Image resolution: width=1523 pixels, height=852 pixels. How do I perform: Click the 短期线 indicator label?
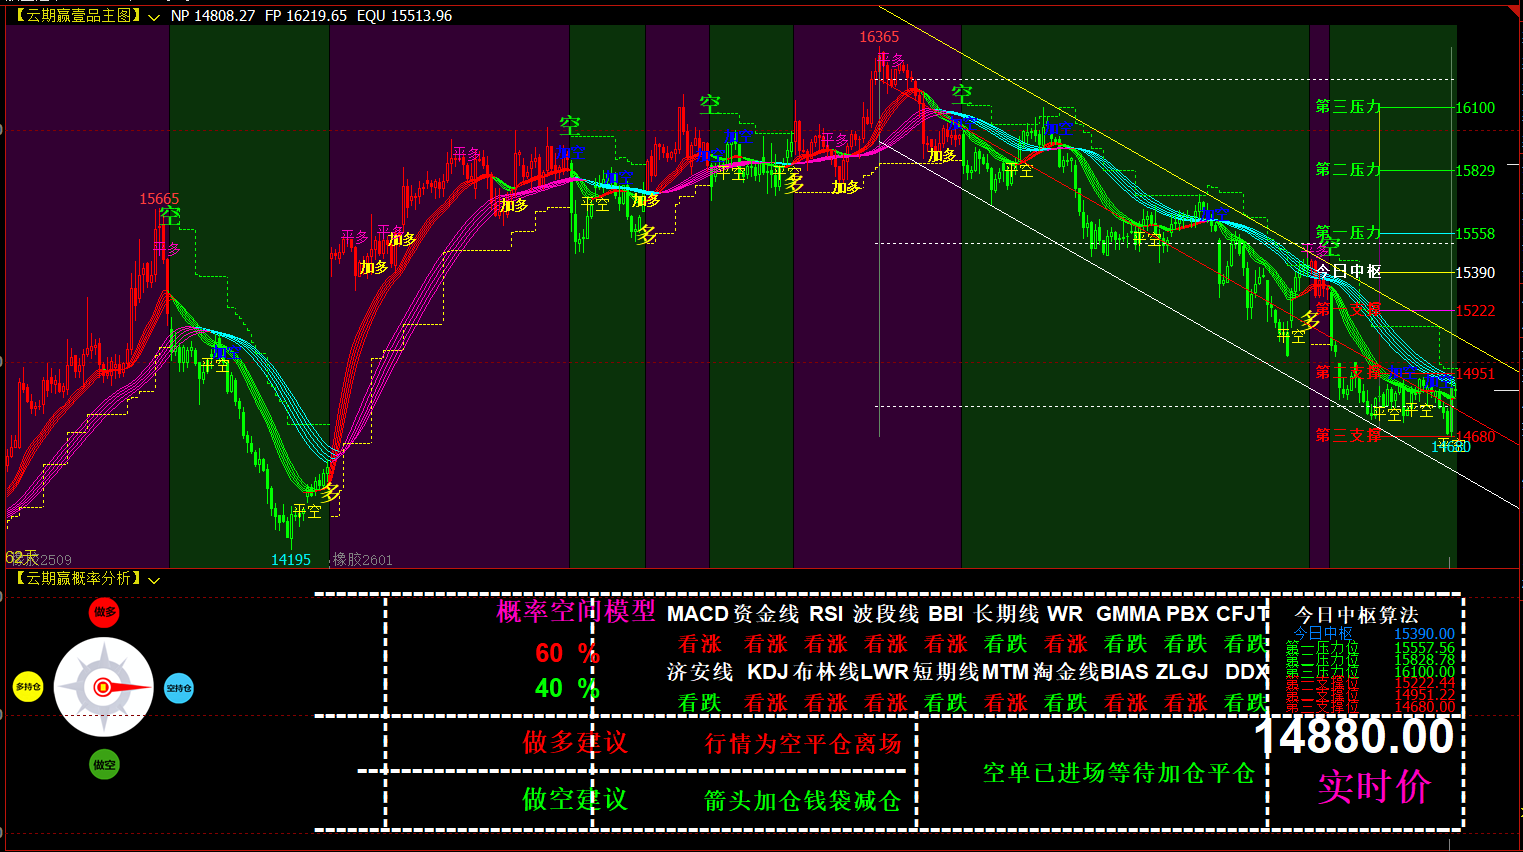(946, 673)
